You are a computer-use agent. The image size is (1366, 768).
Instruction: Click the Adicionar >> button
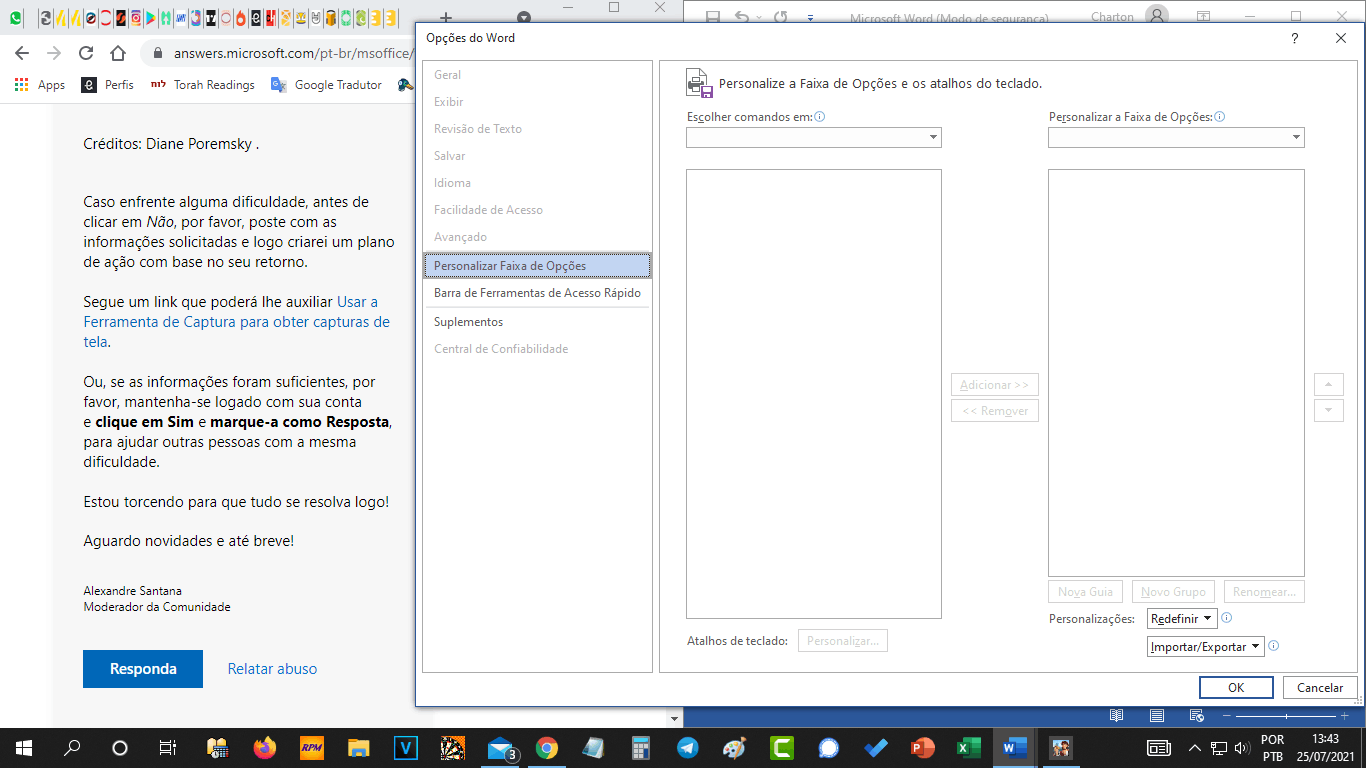(x=995, y=385)
